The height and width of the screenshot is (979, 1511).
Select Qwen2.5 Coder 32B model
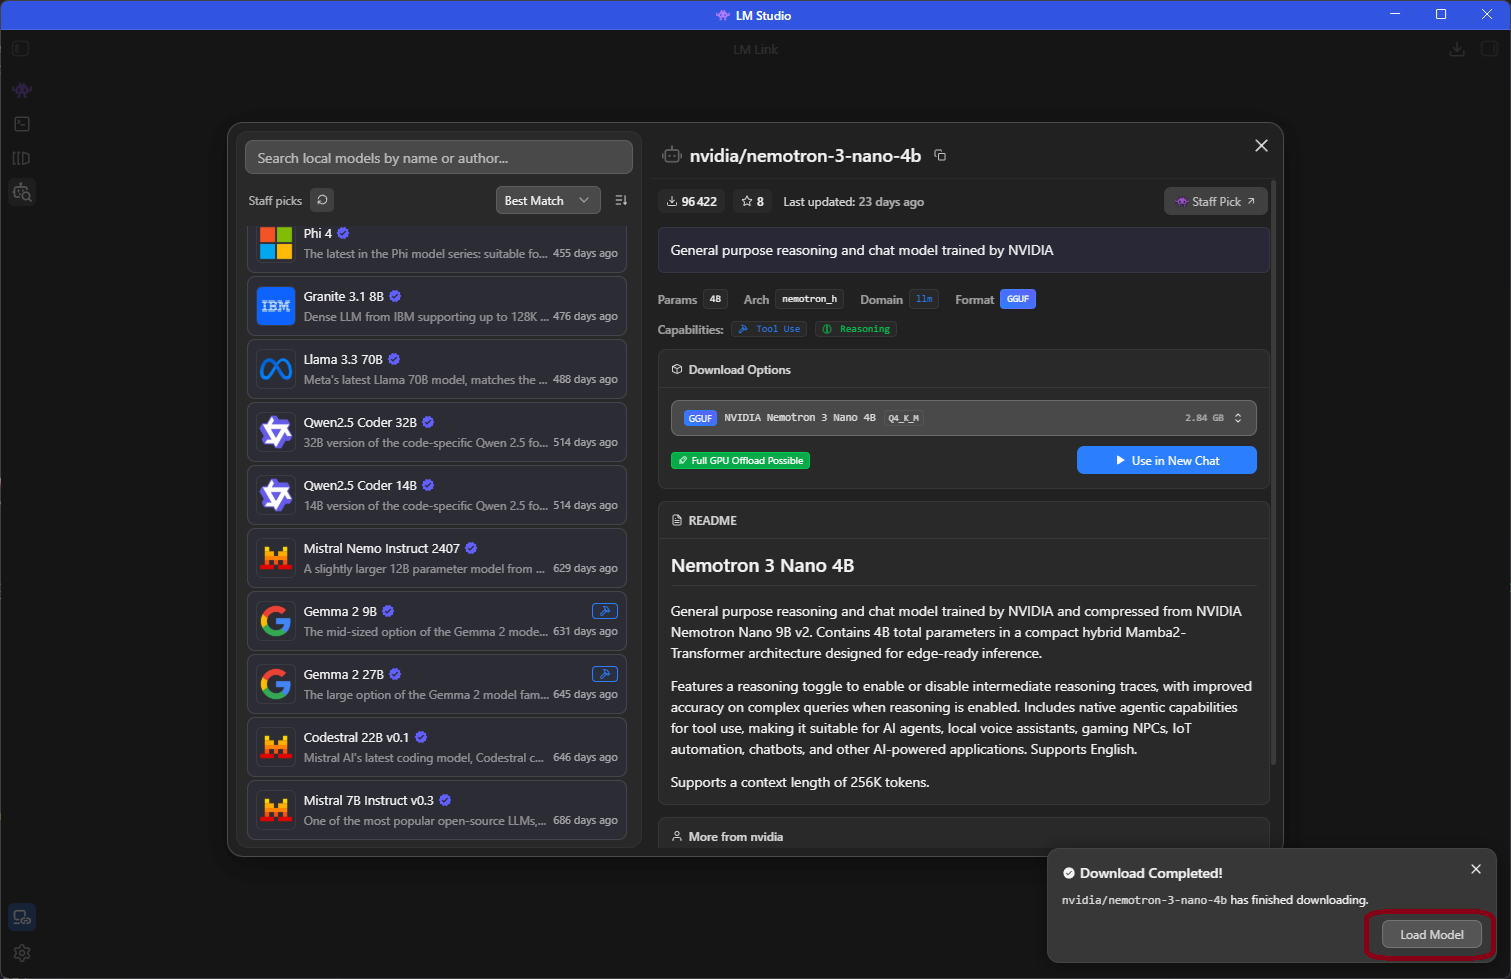coord(438,432)
